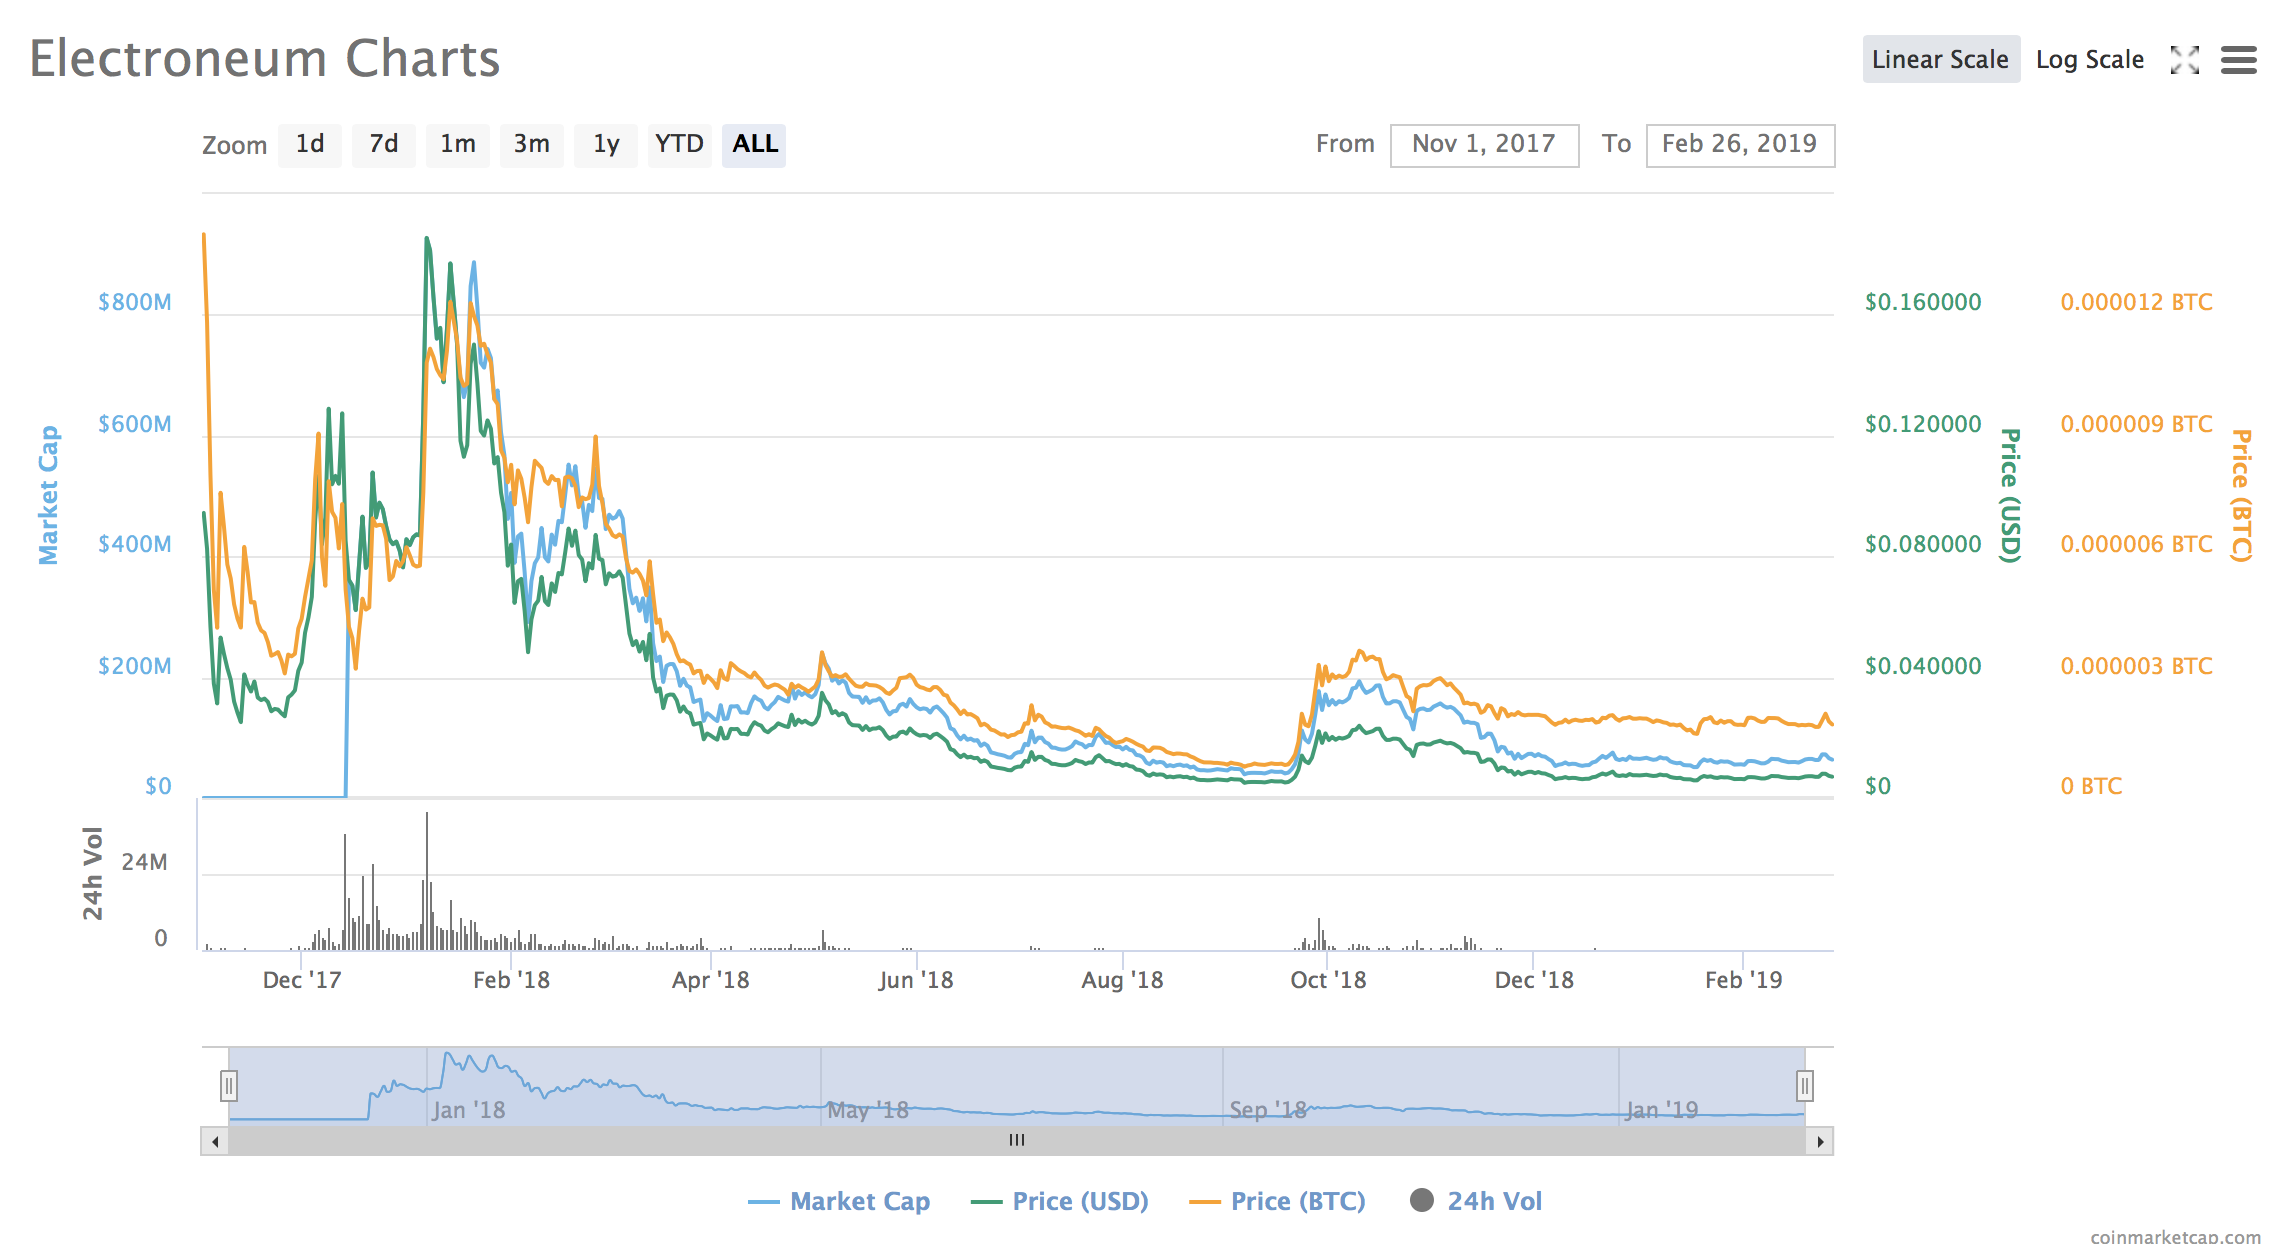2276x1244 pixels.
Task: Toggle the Market Cap series legend
Action: pyautogui.click(x=859, y=1201)
